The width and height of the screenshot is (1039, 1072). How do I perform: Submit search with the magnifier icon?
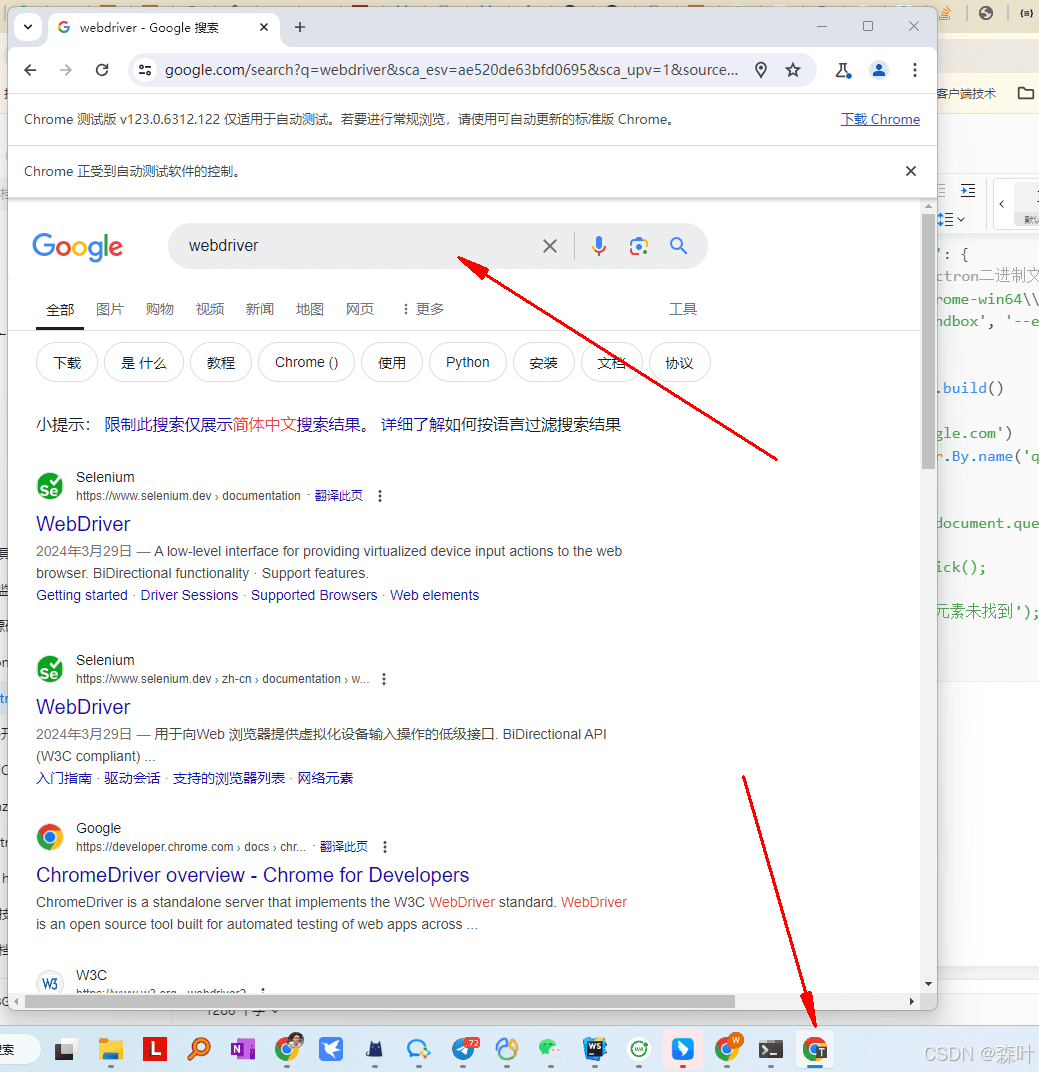[678, 246]
